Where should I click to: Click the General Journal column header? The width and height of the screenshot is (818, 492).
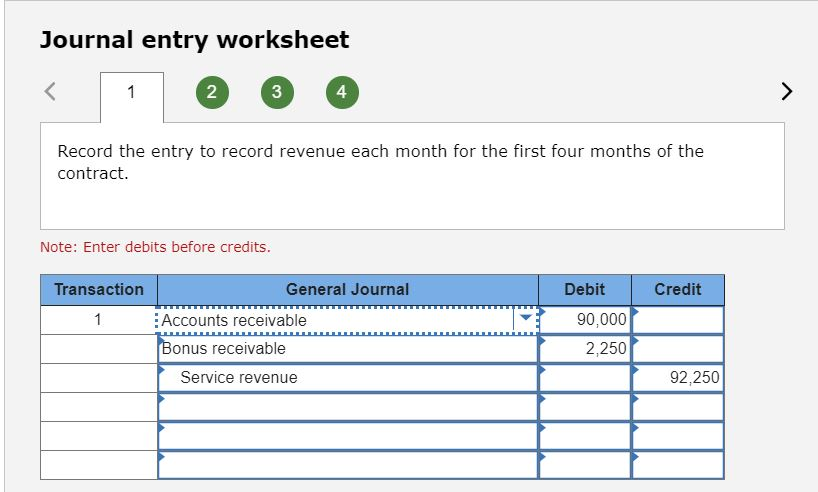[348, 290]
